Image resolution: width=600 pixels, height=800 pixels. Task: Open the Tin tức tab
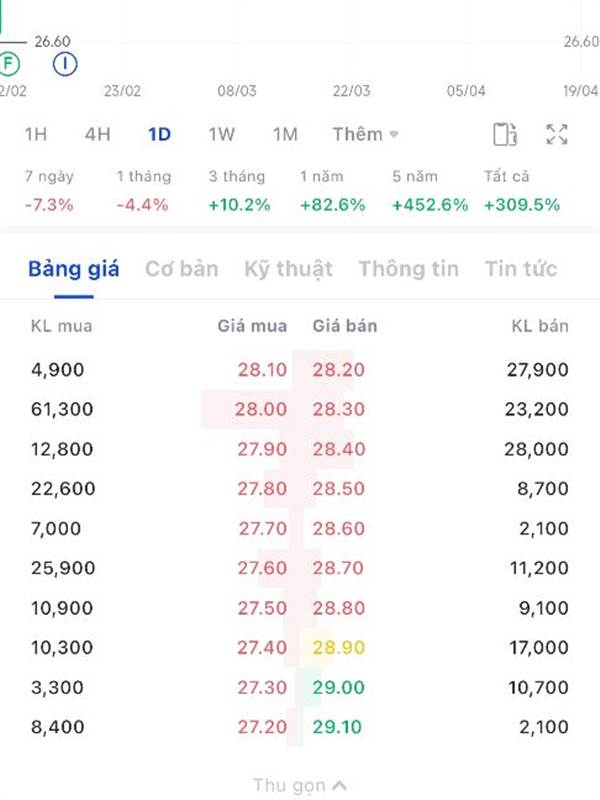tap(521, 269)
